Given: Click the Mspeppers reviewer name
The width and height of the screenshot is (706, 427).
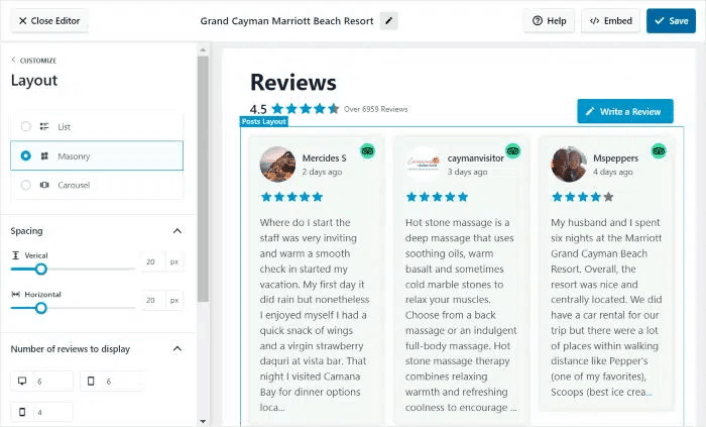Looking at the screenshot, I should click(615, 158).
